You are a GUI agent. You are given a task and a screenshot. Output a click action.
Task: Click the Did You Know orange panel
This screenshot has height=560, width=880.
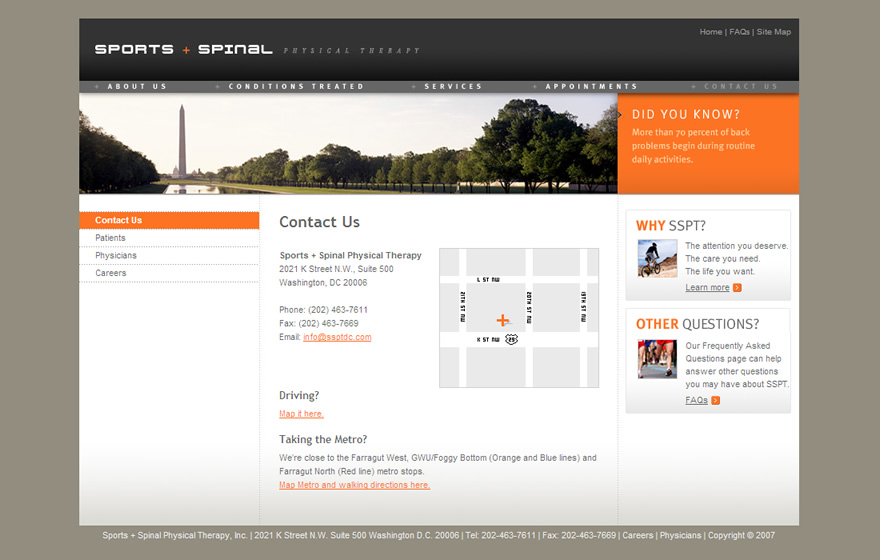click(708, 143)
